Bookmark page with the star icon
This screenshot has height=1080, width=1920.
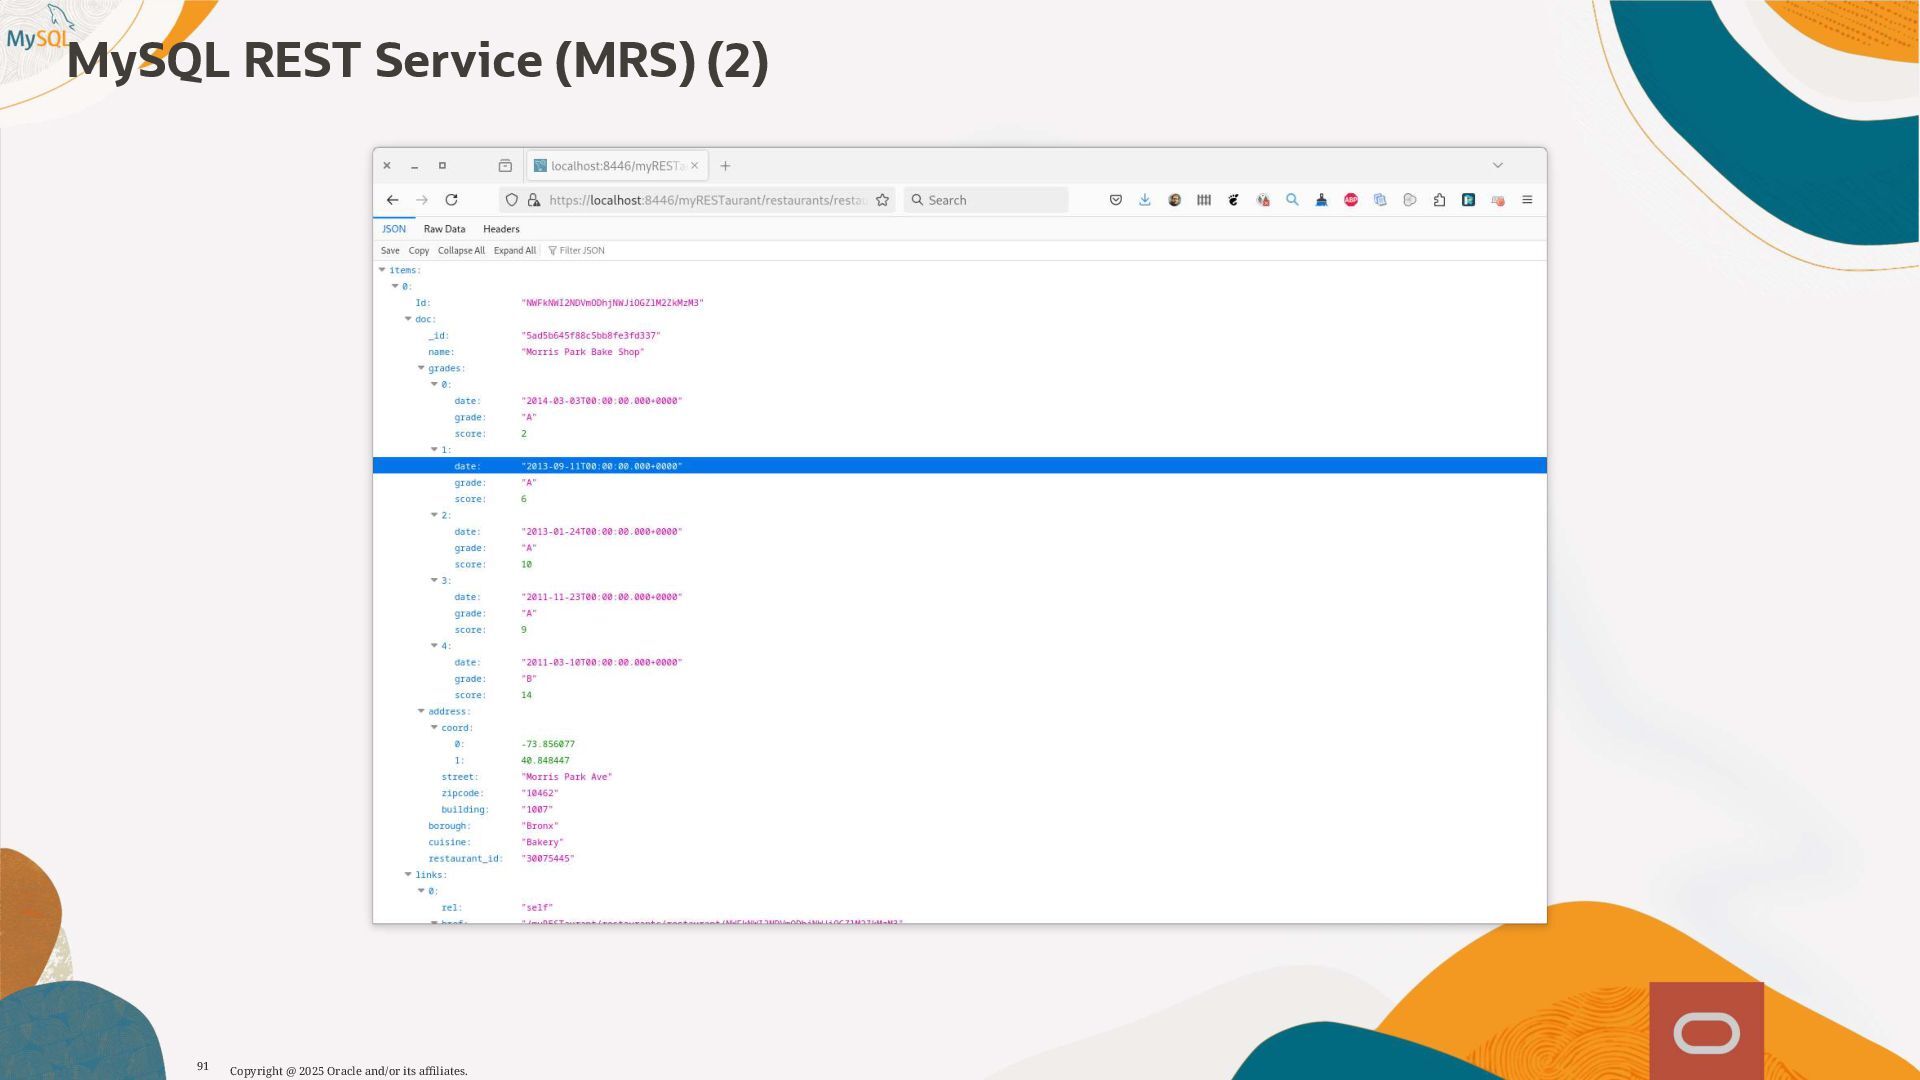point(882,200)
